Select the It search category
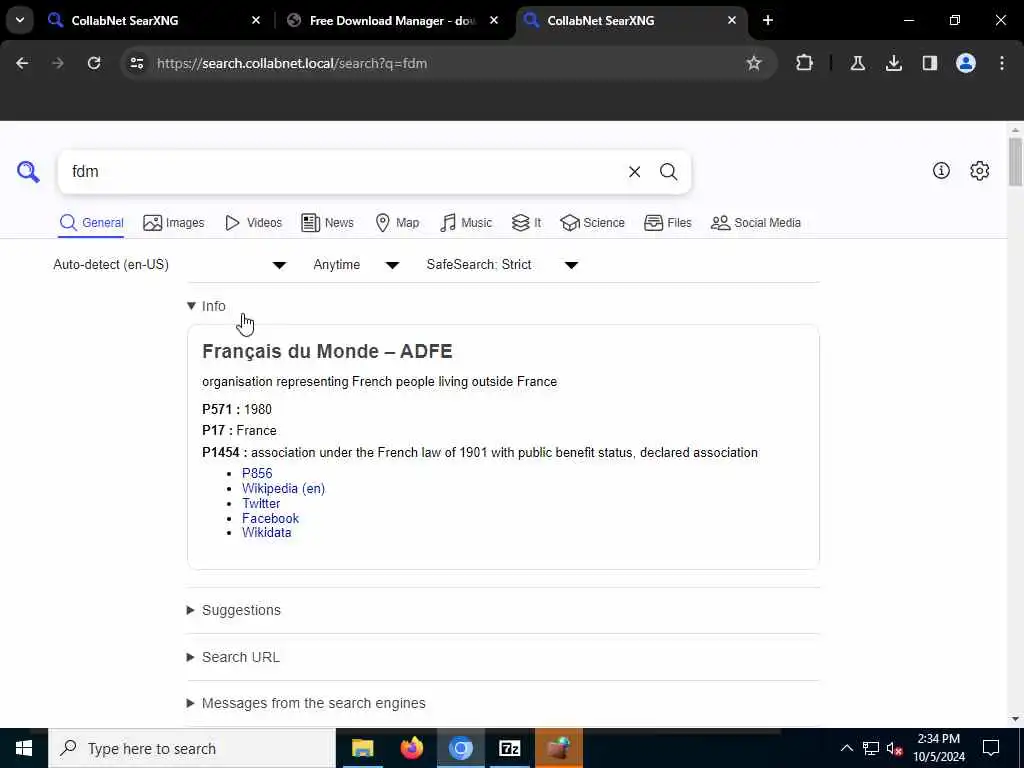 coord(526,223)
